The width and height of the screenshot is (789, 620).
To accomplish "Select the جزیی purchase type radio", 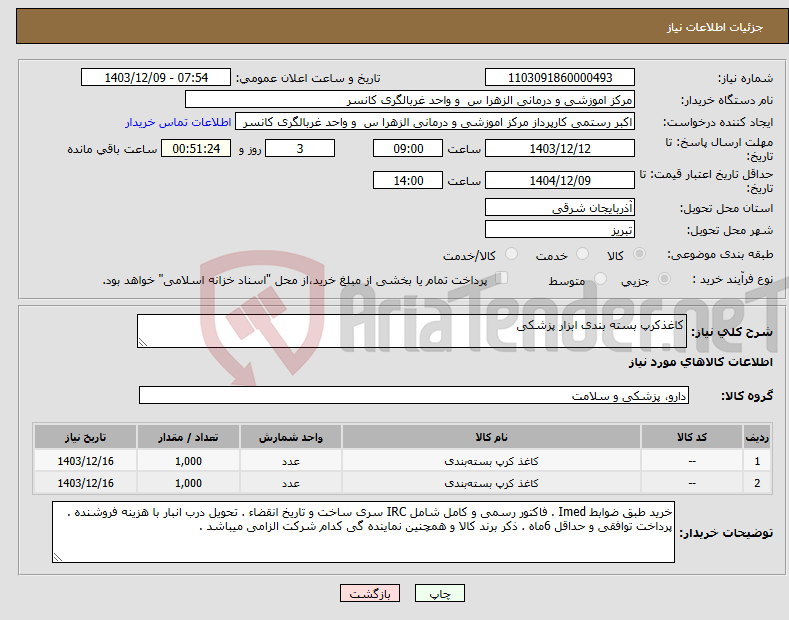I will coord(664,278).
